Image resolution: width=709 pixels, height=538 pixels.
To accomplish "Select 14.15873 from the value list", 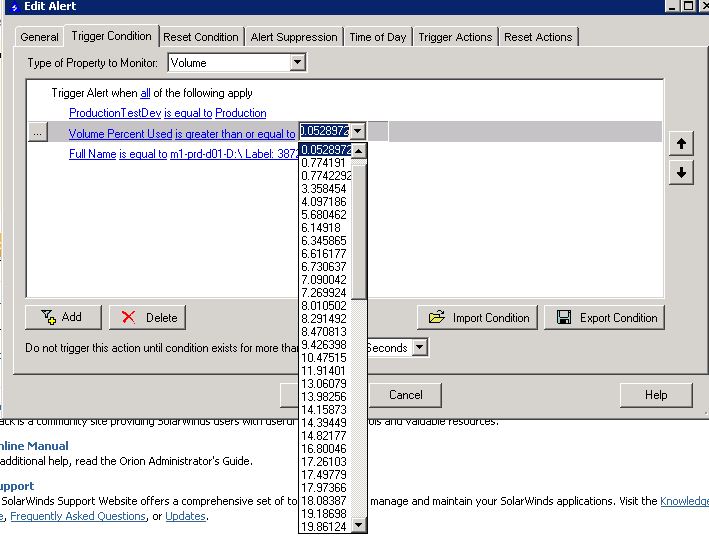I will click(x=326, y=410).
